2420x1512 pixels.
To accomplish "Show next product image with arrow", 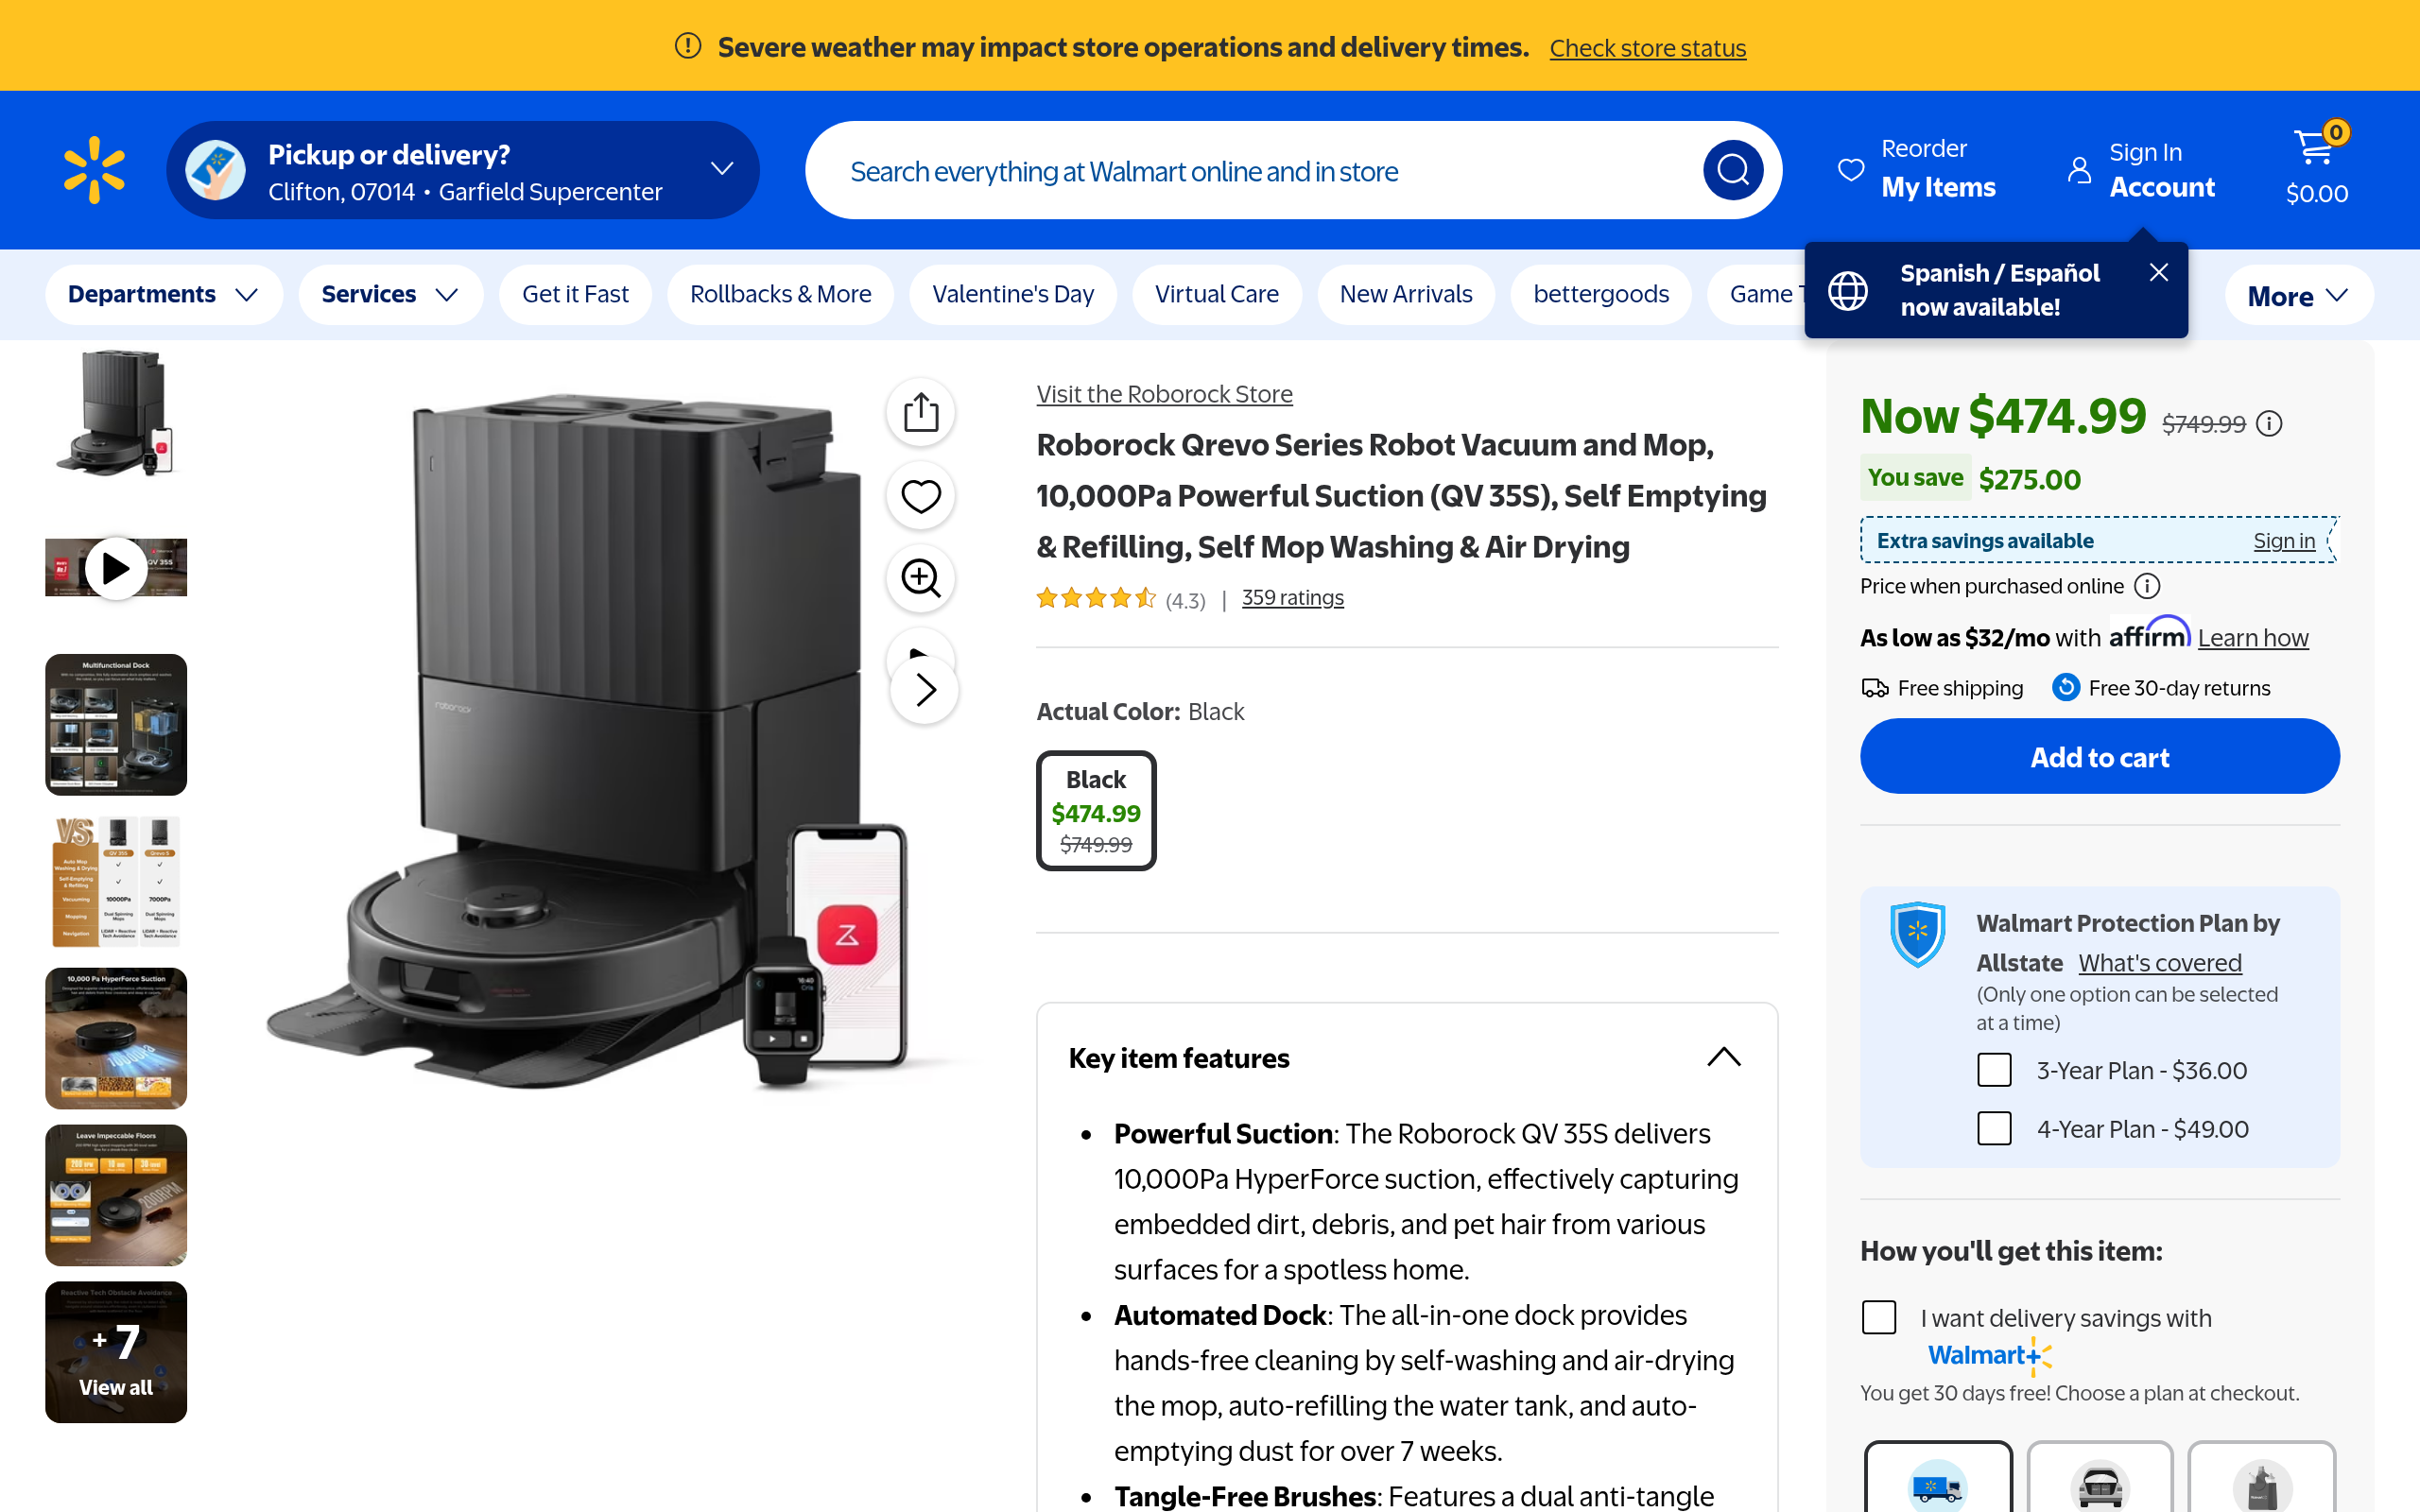I will [925, 690].
